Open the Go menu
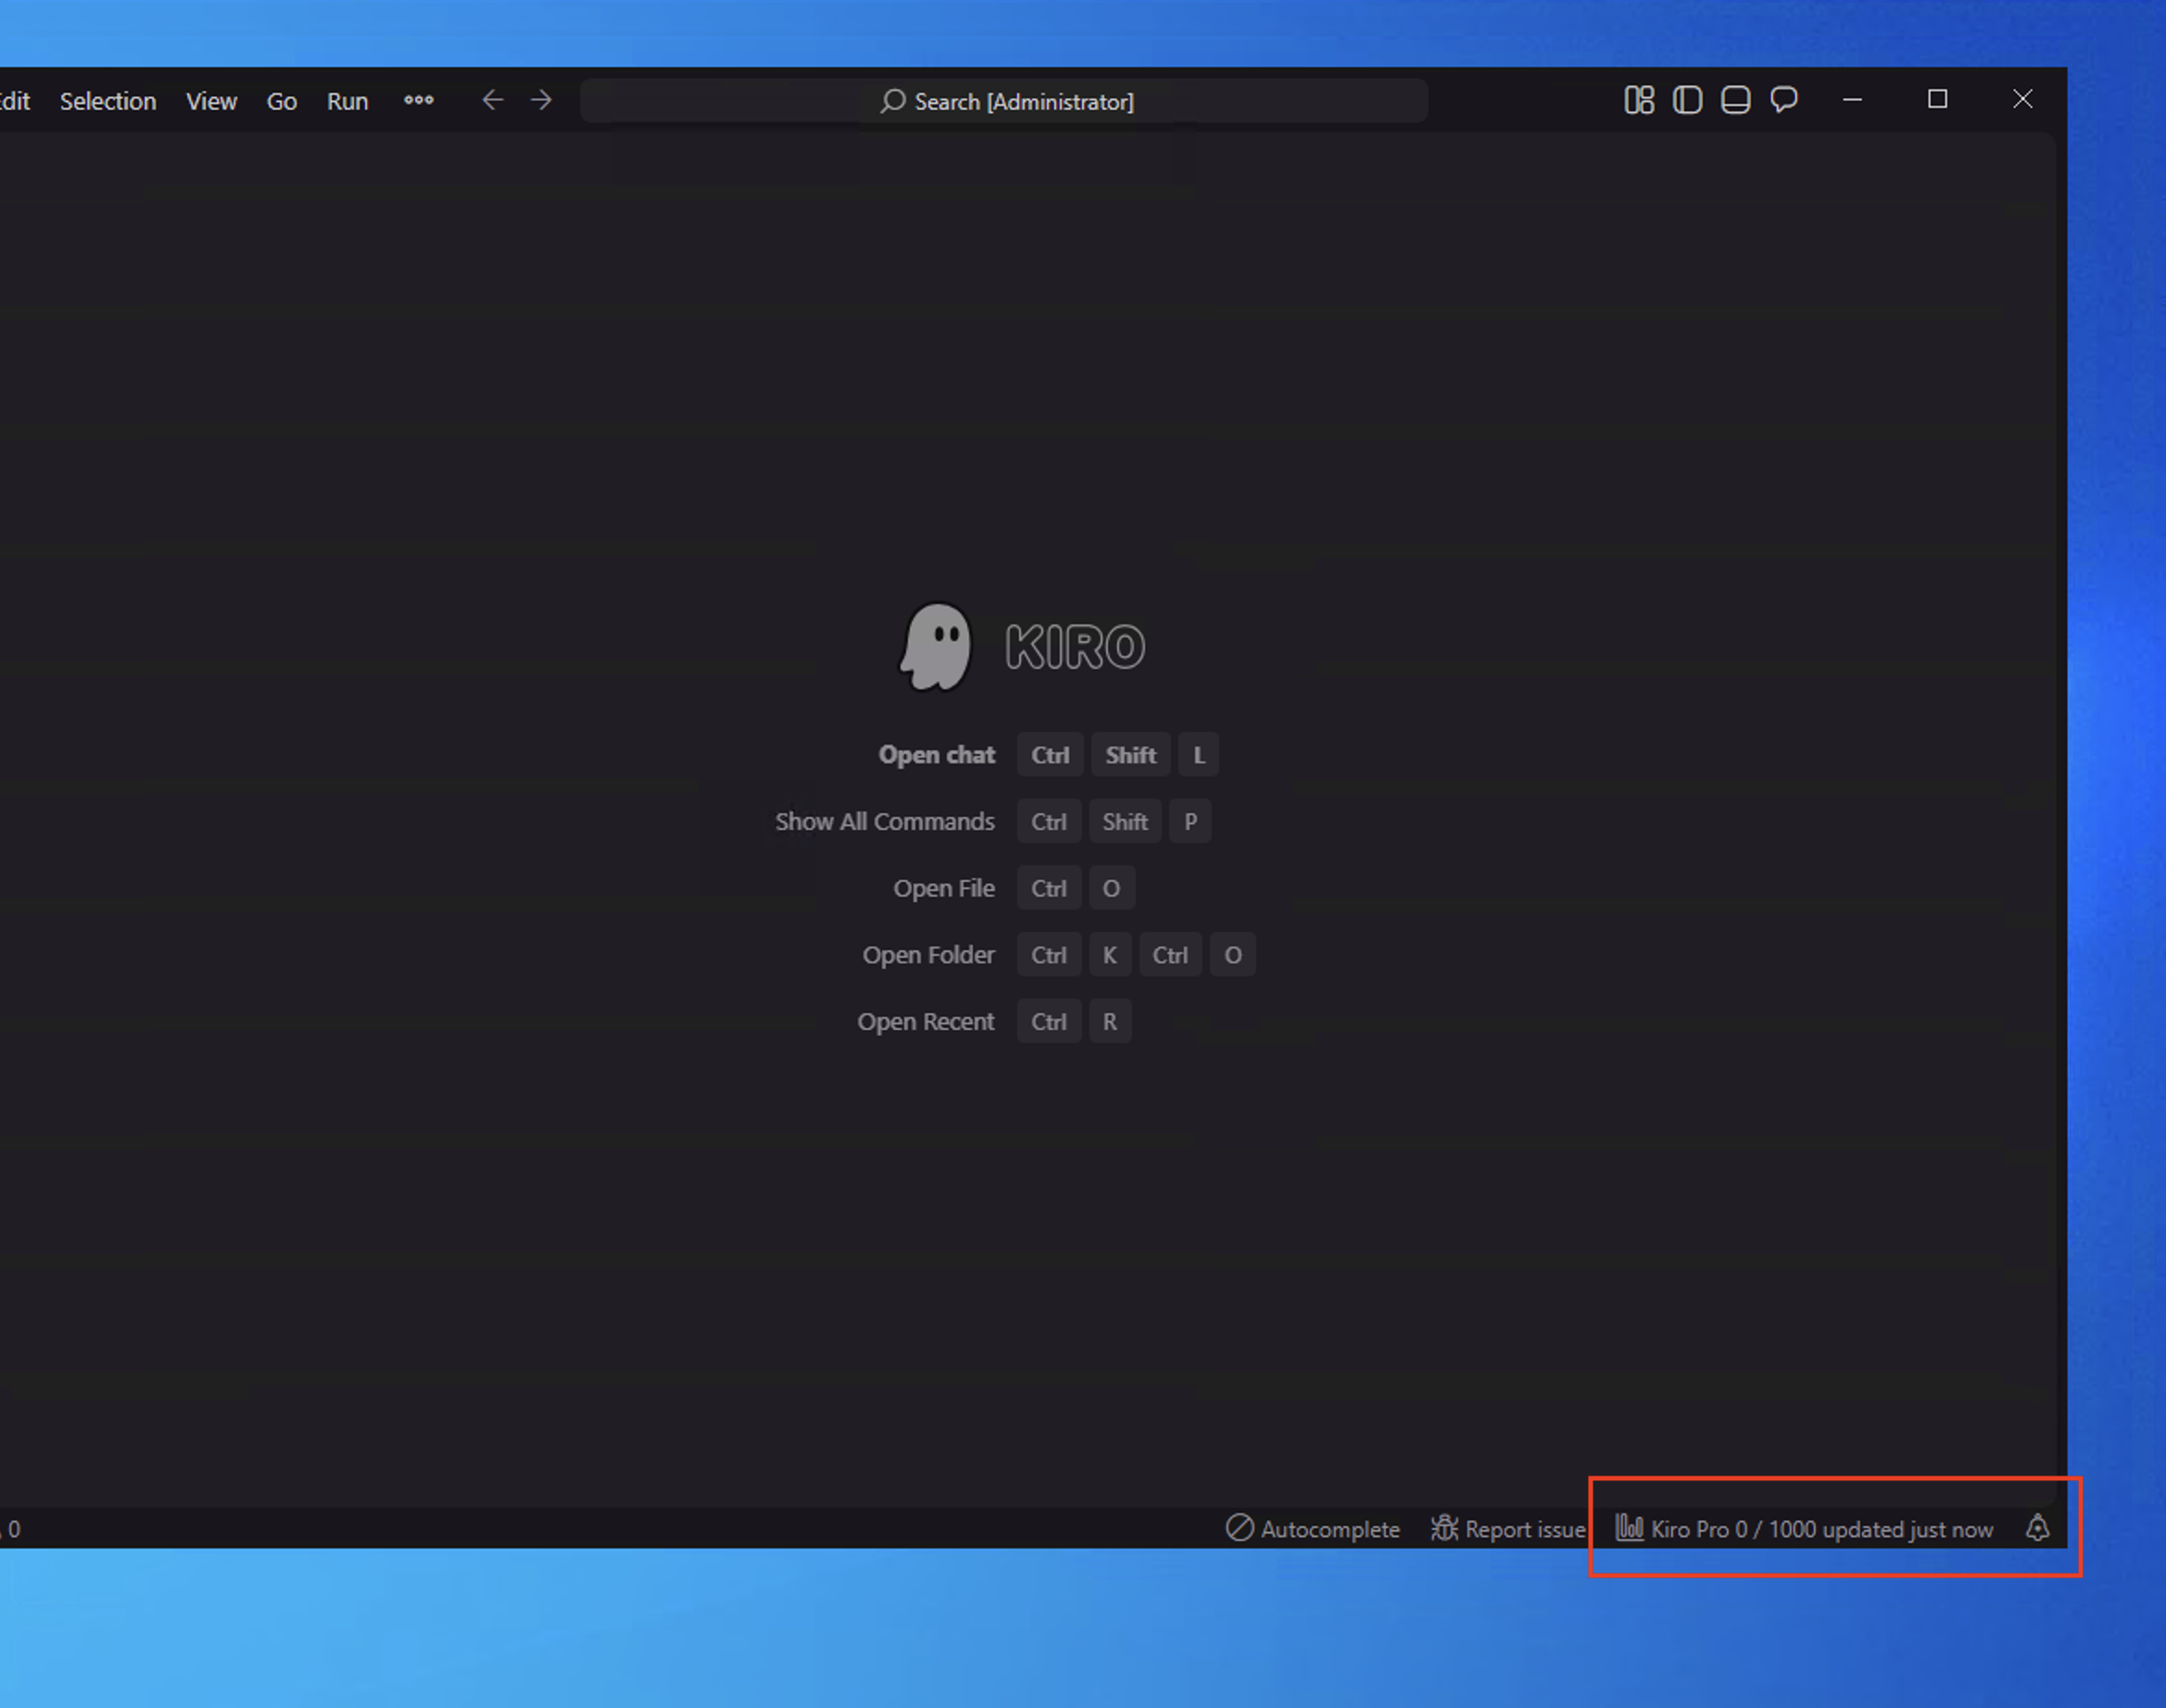2166x1708 pixels. (x=282, y=101)
